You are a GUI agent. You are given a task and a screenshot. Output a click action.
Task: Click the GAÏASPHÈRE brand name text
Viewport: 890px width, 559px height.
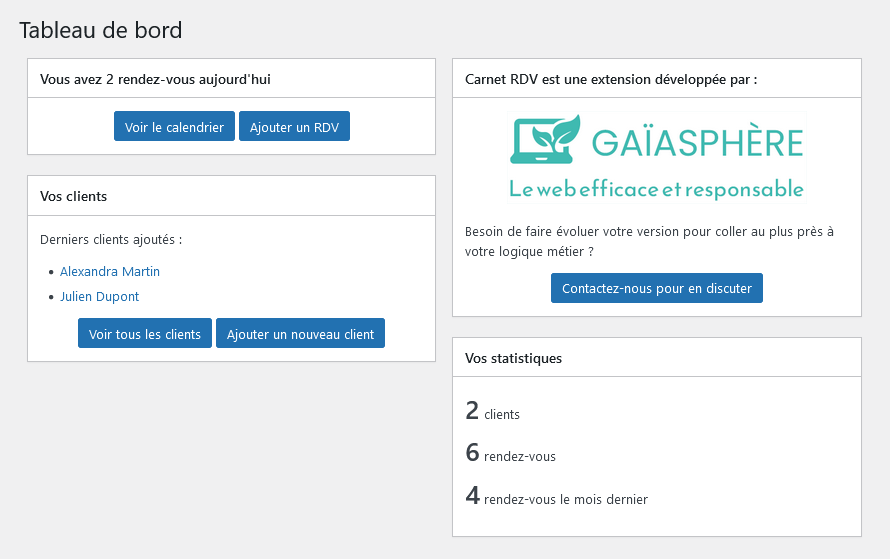click(x=697, y=142)
